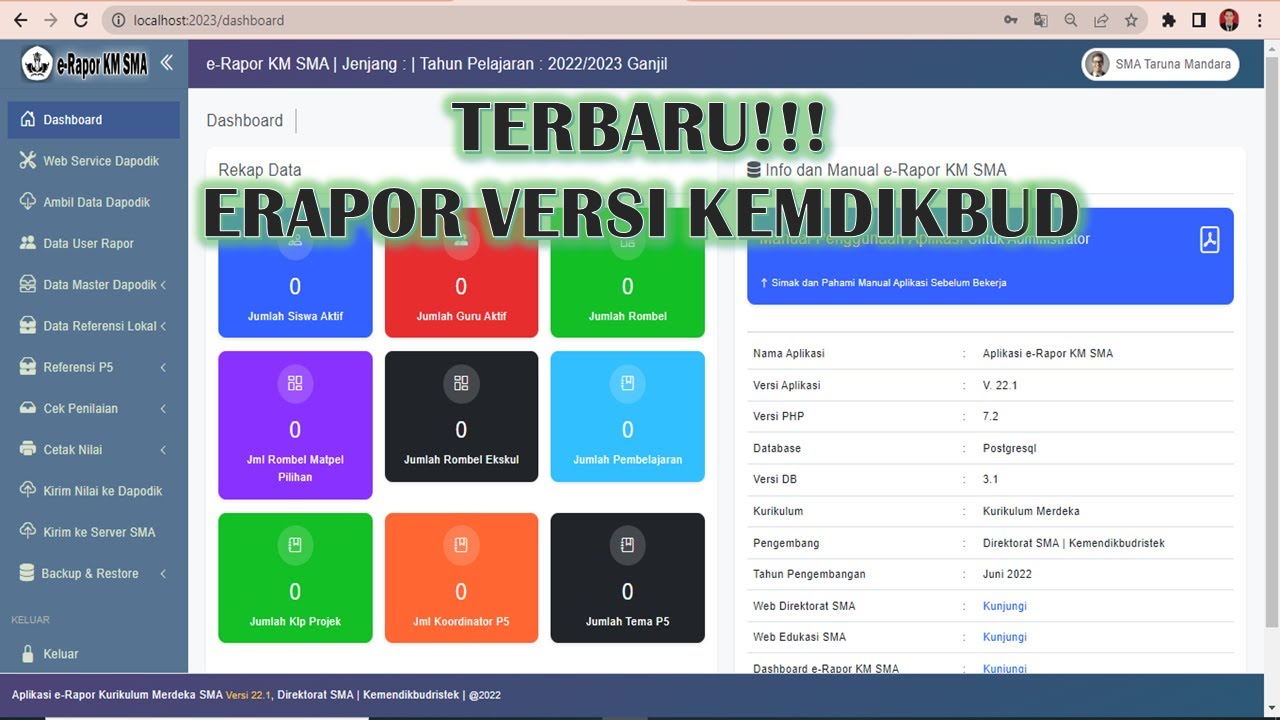1280x720 pixels.
Task: Click the Kurikulum Merdeka value text
Action: (x=1031, y=511)
